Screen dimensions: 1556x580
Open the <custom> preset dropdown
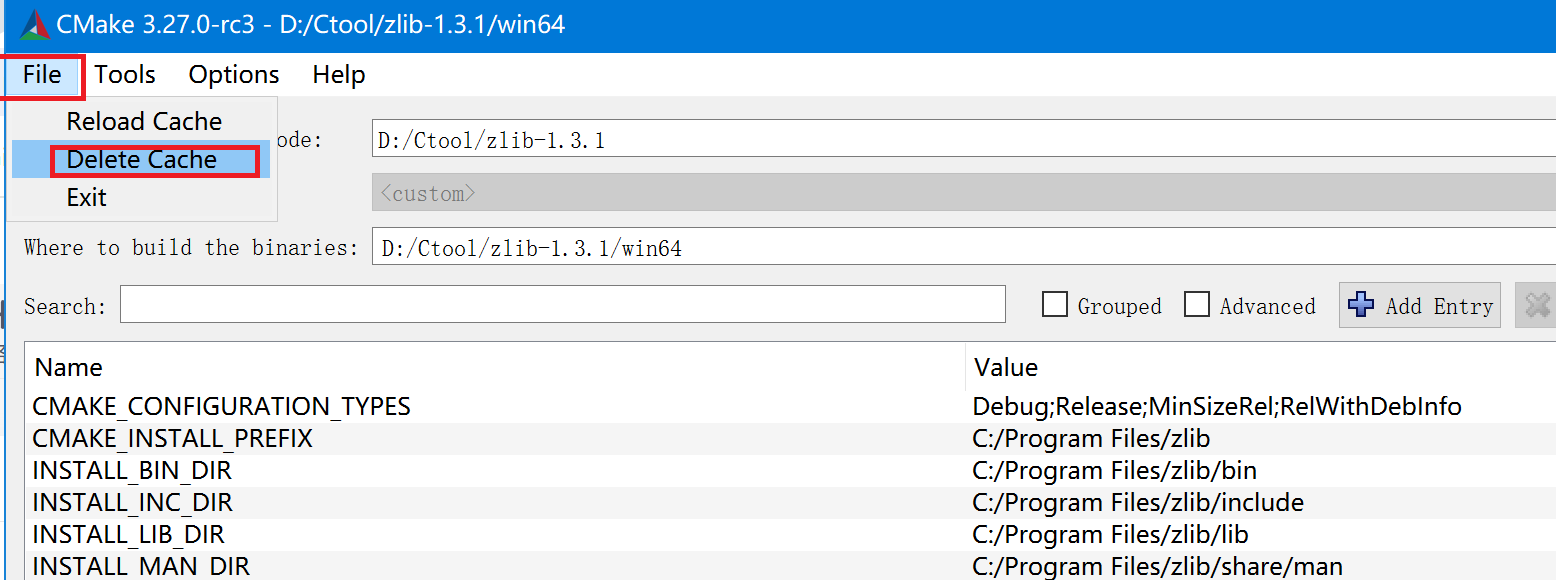point(963,192)
